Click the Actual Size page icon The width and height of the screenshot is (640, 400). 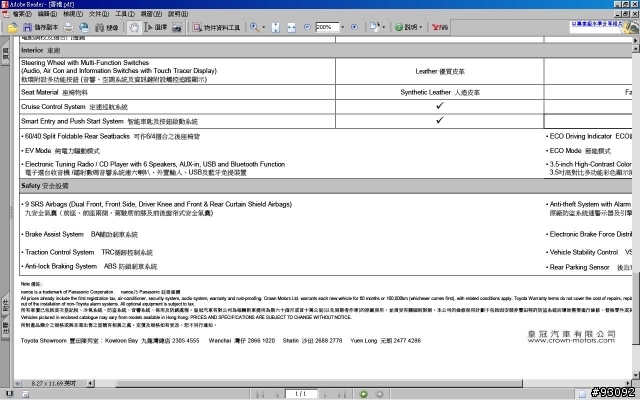[x=276, y=27]
